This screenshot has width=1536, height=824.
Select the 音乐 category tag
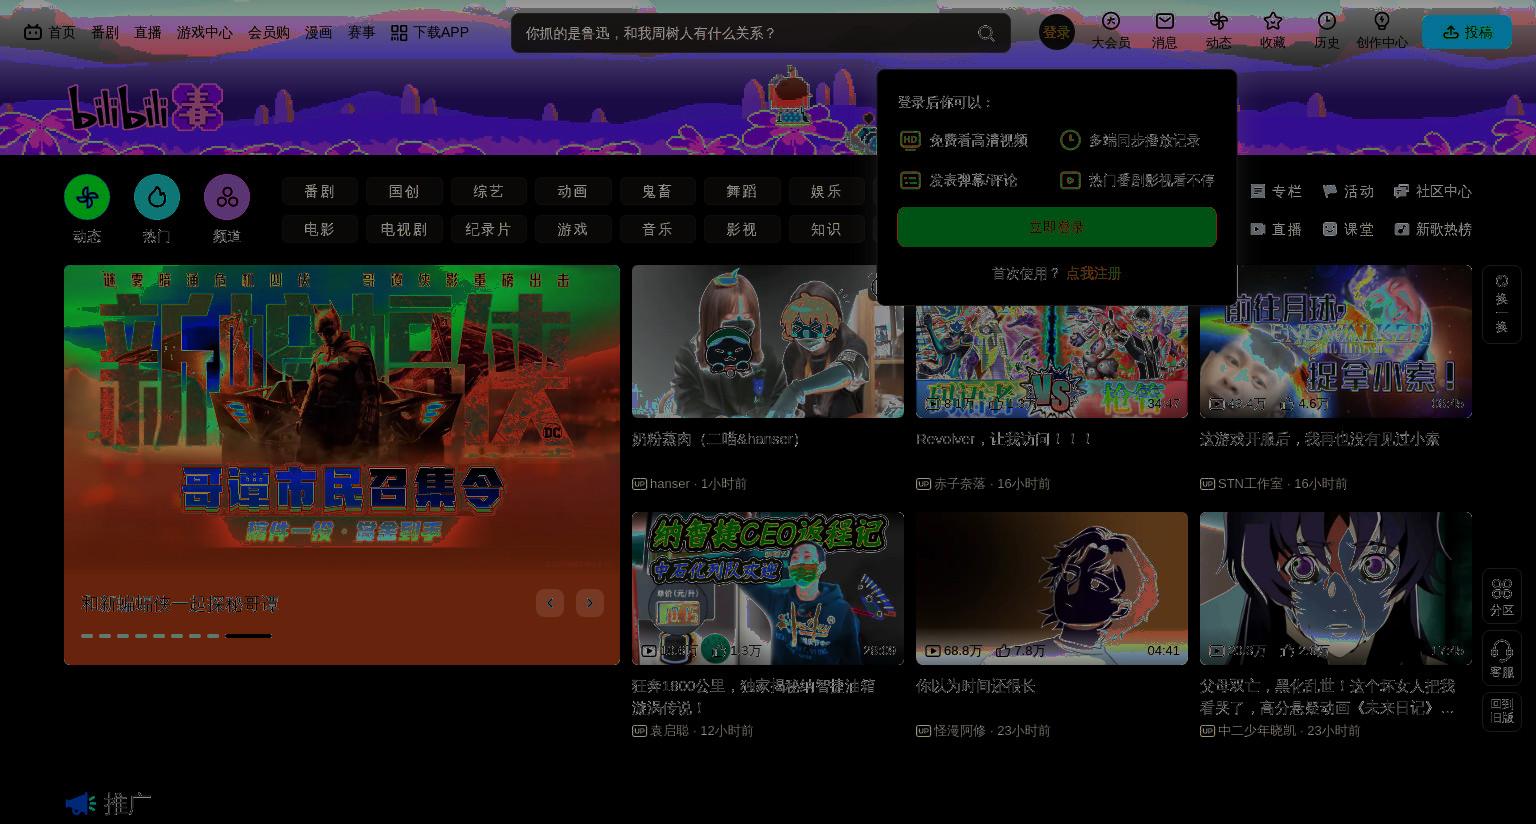pyautogui.click(x=657, y=229)
